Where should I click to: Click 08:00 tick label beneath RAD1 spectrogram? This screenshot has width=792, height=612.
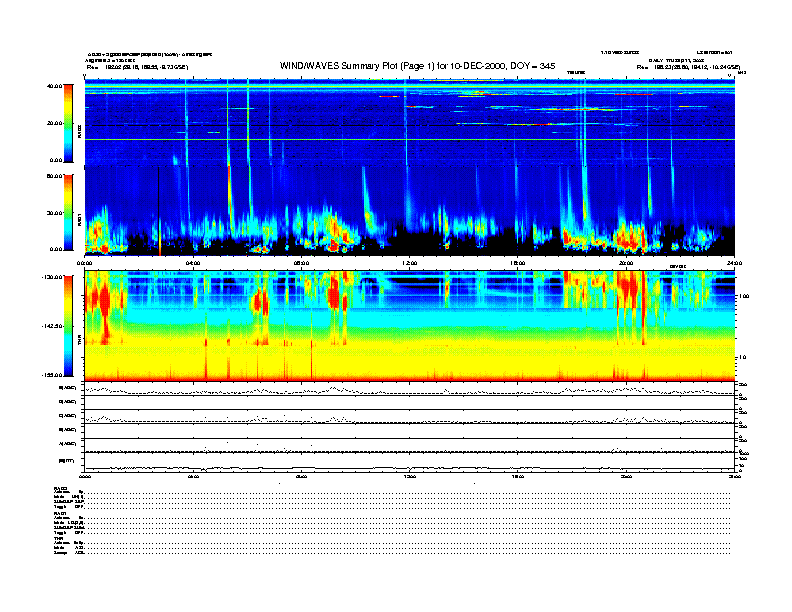click(x=301, y=263)
